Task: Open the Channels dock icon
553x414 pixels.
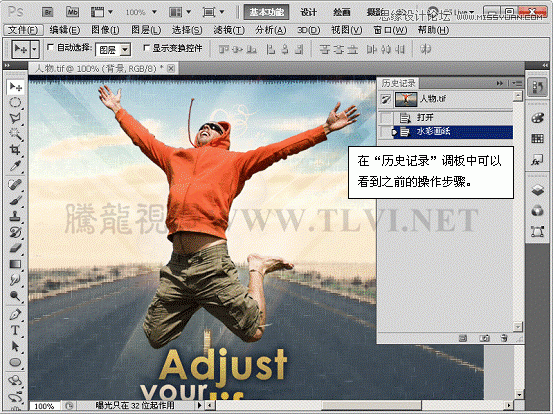Action: coord(537,211)
